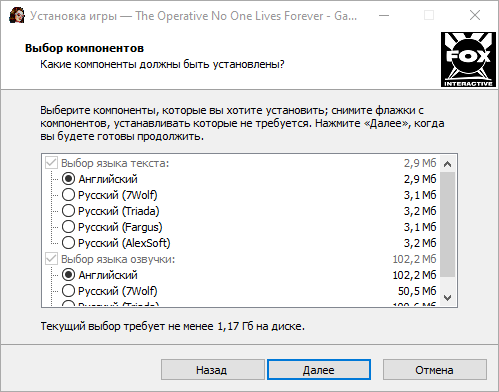The image size is (499, 392).
Task: Click the scroll down arrow in components list
Action: (x=447, y=297)
